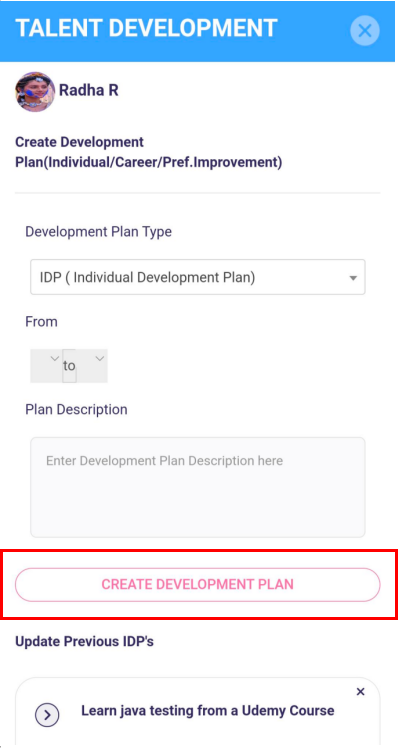The image size is (405, 748).
Task: Click the Radha R name label
Action: click(89, 90)
